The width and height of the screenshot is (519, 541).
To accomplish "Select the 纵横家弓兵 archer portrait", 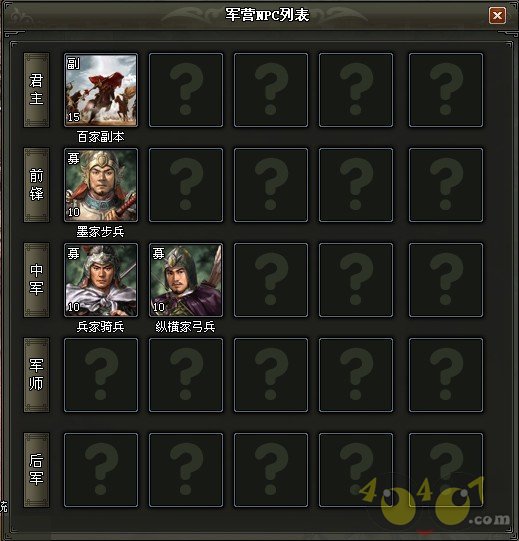I will coord(186,280).
